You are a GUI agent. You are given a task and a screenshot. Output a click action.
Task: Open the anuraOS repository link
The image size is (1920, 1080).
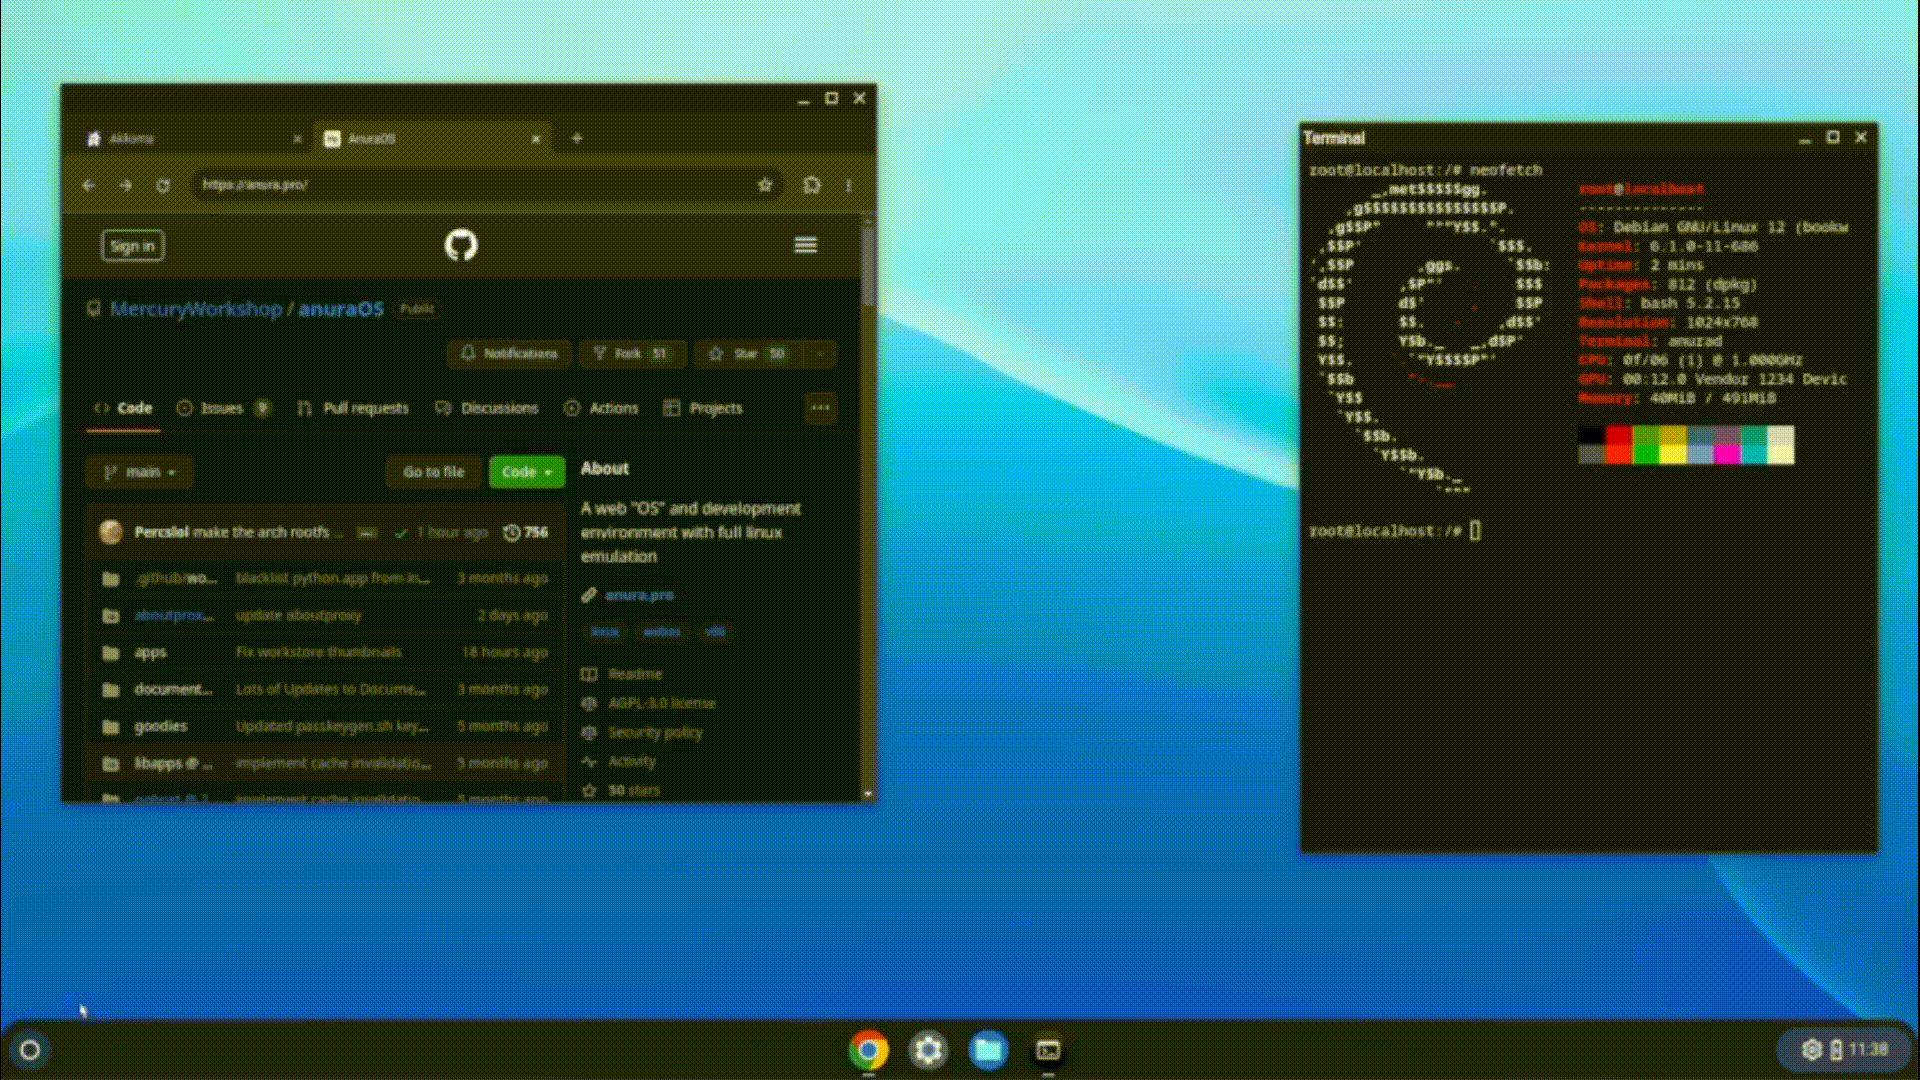pos(341,309)
